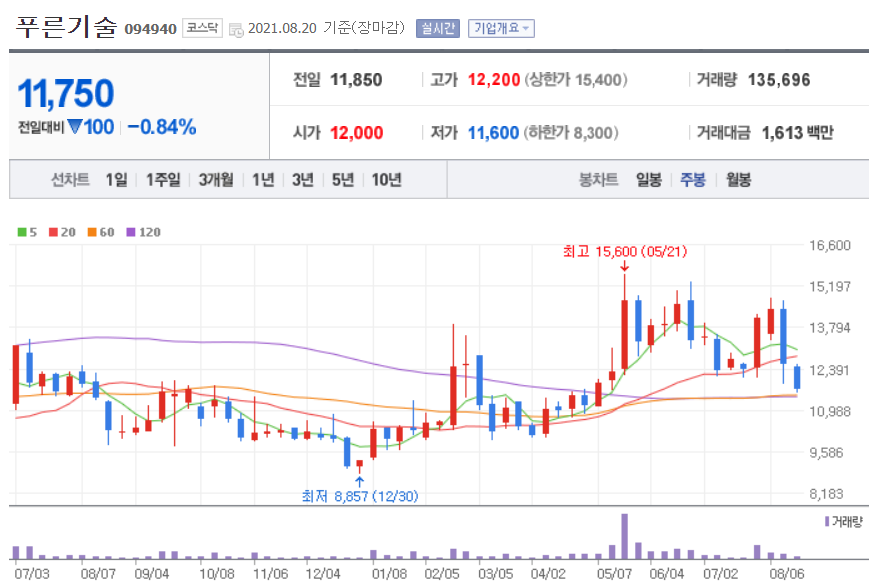This screenshot has width=869, height=586.
Task: Click the 05/07 date axis label
Action: 614,573
